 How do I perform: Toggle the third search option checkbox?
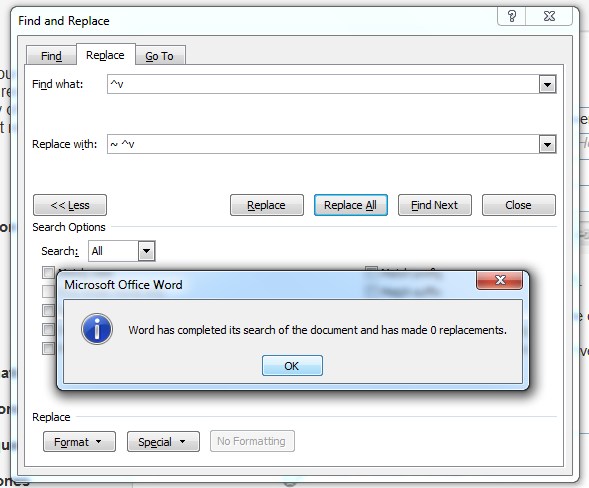pos(48,310)
